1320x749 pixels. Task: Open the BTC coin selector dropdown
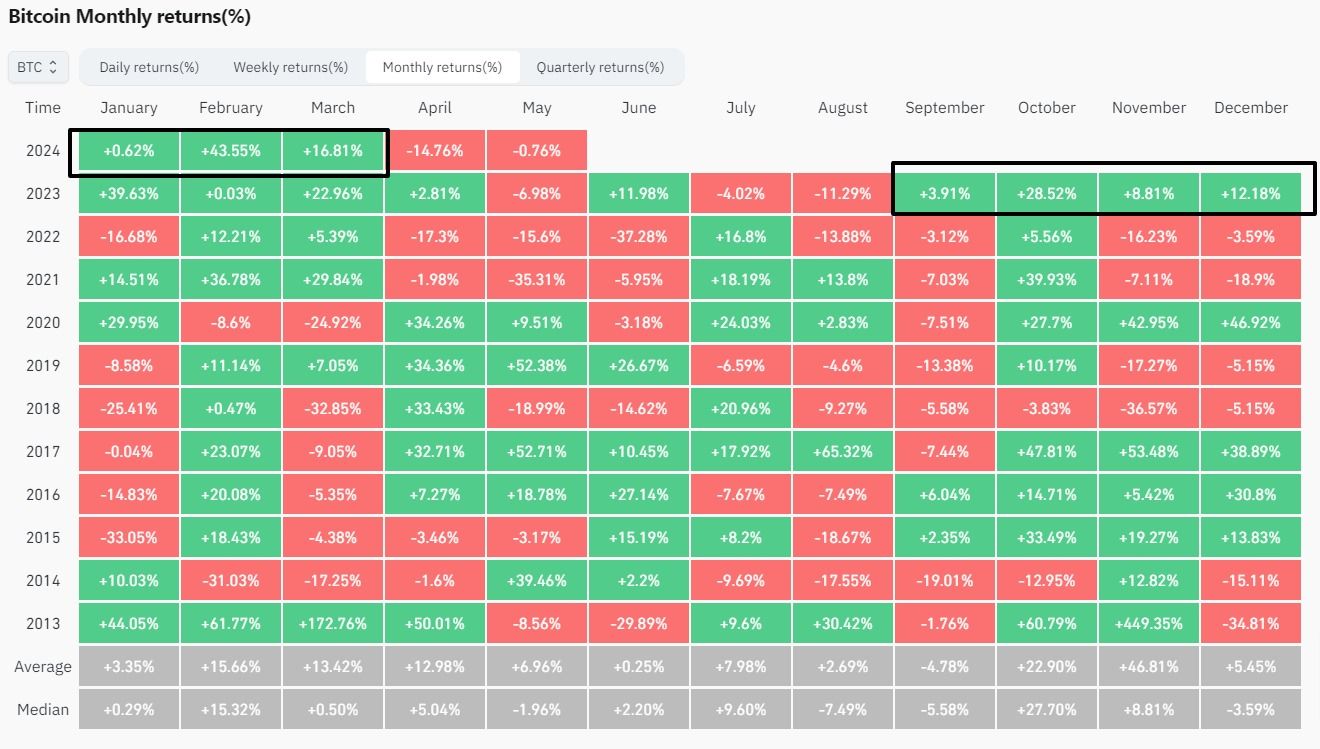[x=38, y=67]
